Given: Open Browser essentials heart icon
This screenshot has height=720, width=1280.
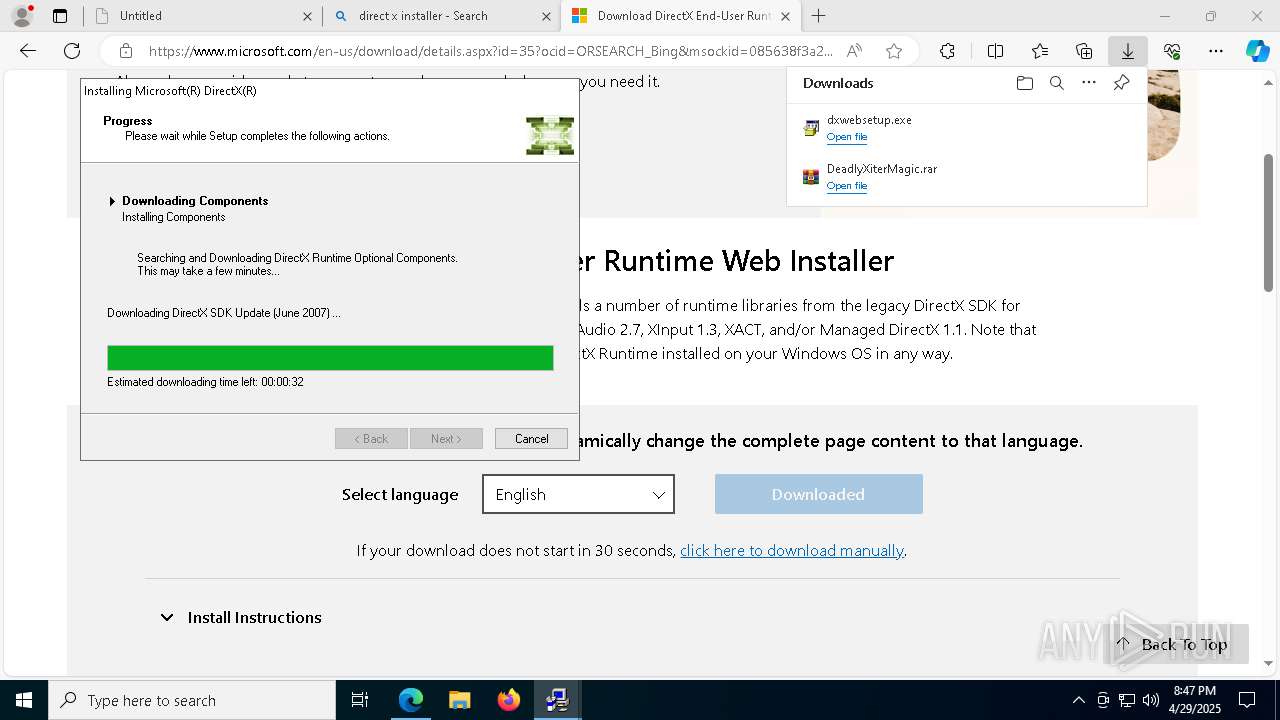Looking at the screenshot, I should 1172,51.
